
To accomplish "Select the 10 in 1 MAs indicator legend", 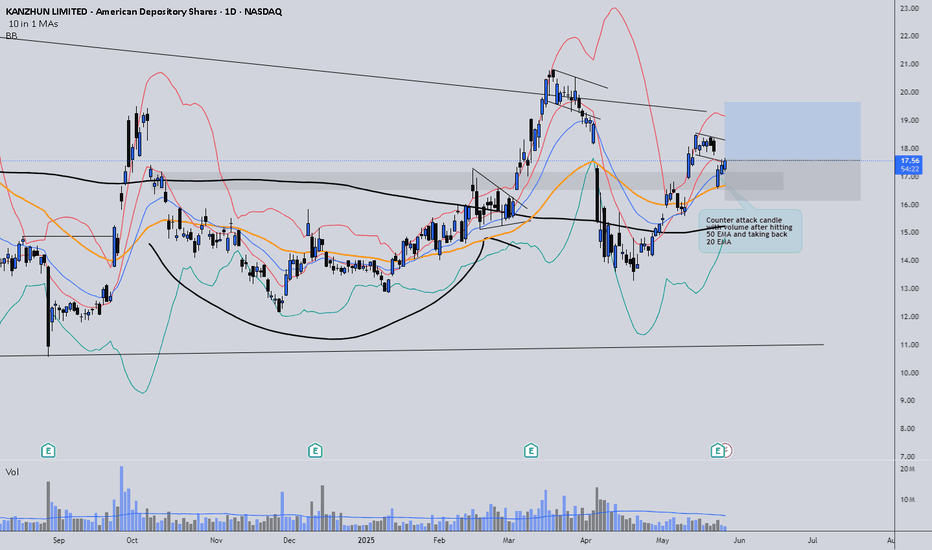I will 33,24.
